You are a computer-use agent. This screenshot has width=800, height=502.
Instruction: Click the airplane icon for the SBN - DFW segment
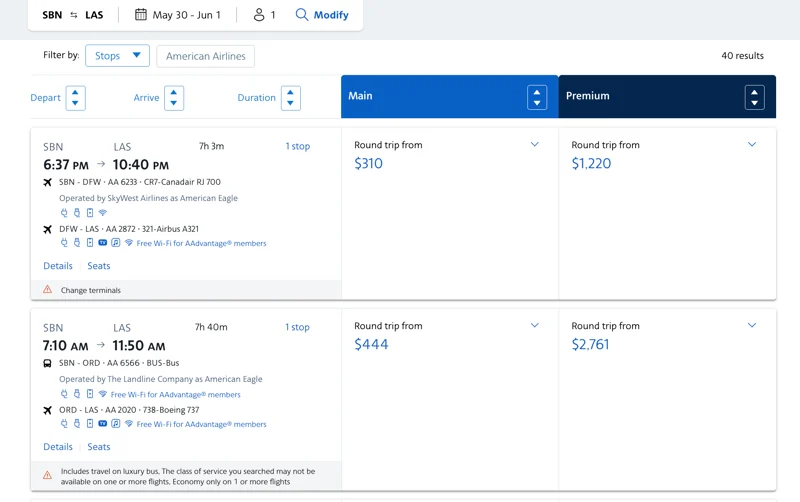point(47,182)
